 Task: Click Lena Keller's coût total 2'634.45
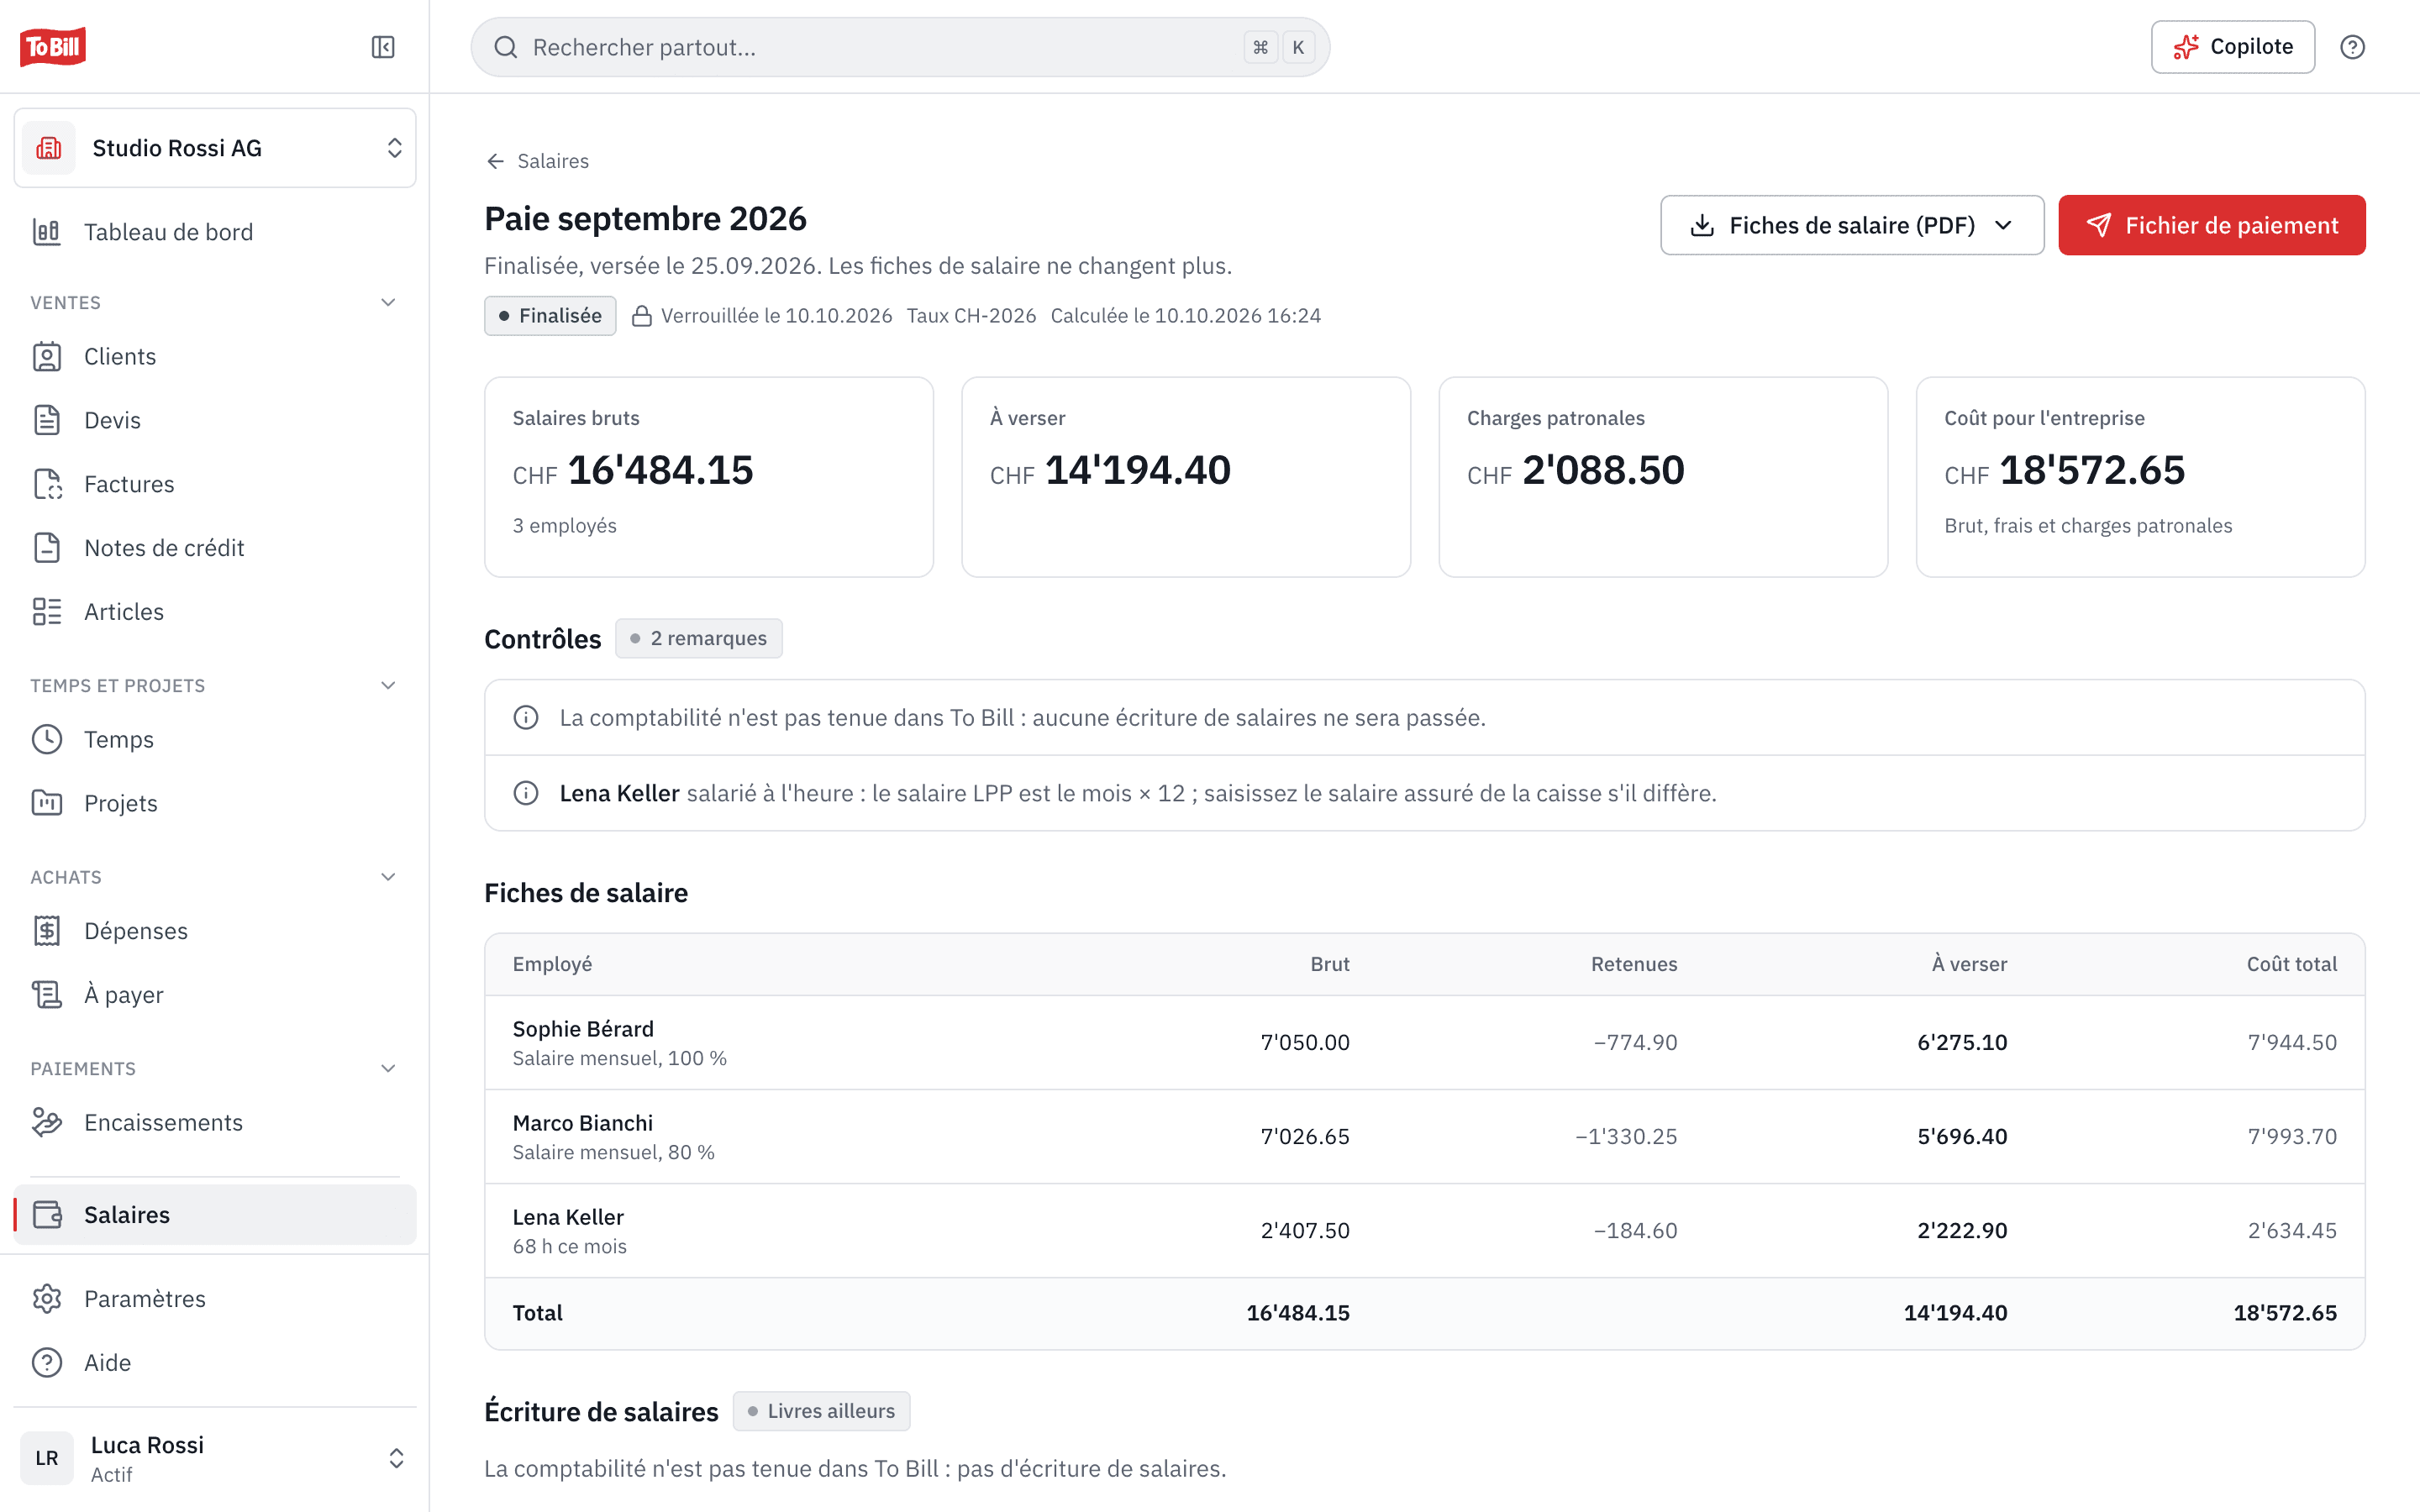click(x=2292, y=1230)
